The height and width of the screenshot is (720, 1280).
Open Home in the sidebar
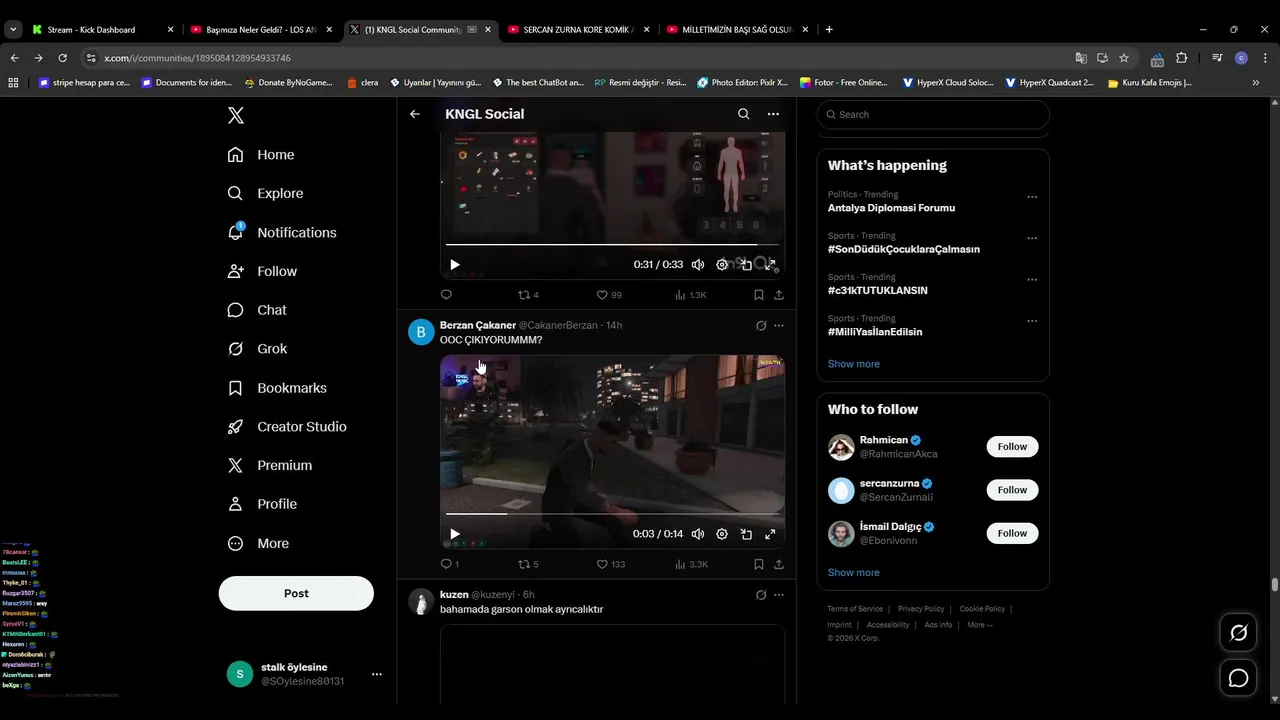[x=261, y=155]
